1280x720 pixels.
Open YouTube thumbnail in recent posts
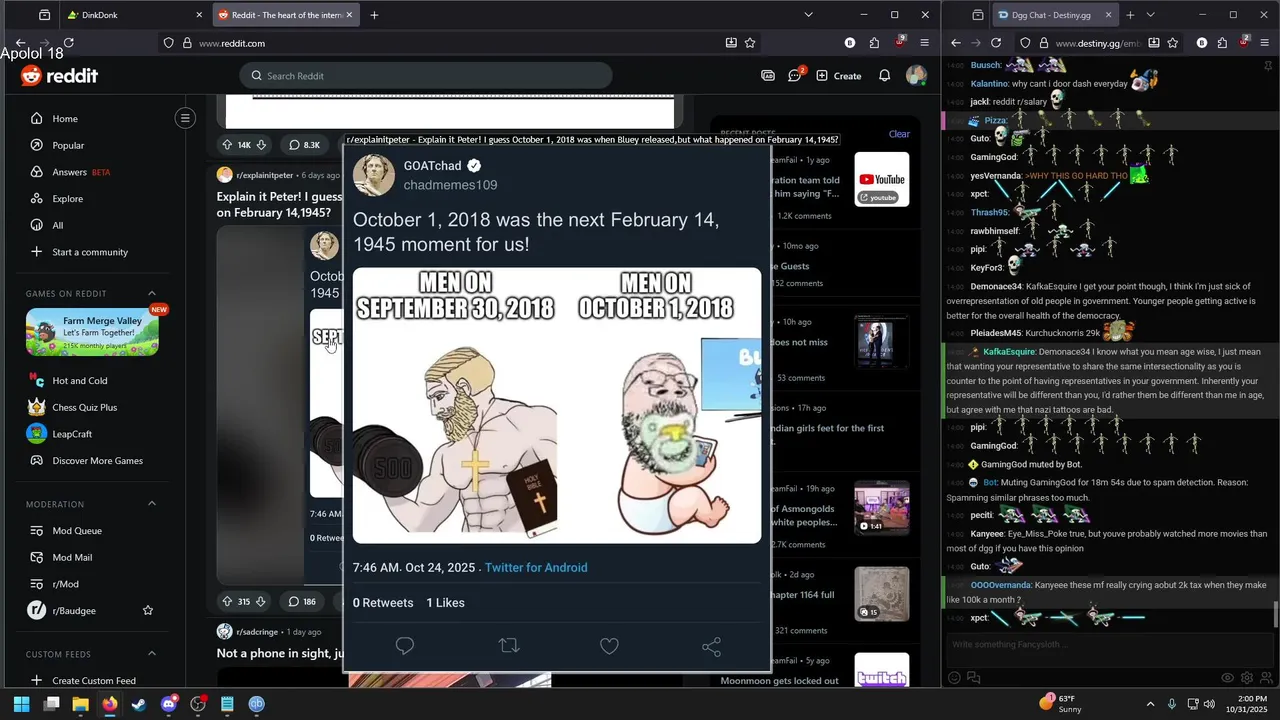pos(882,180)
